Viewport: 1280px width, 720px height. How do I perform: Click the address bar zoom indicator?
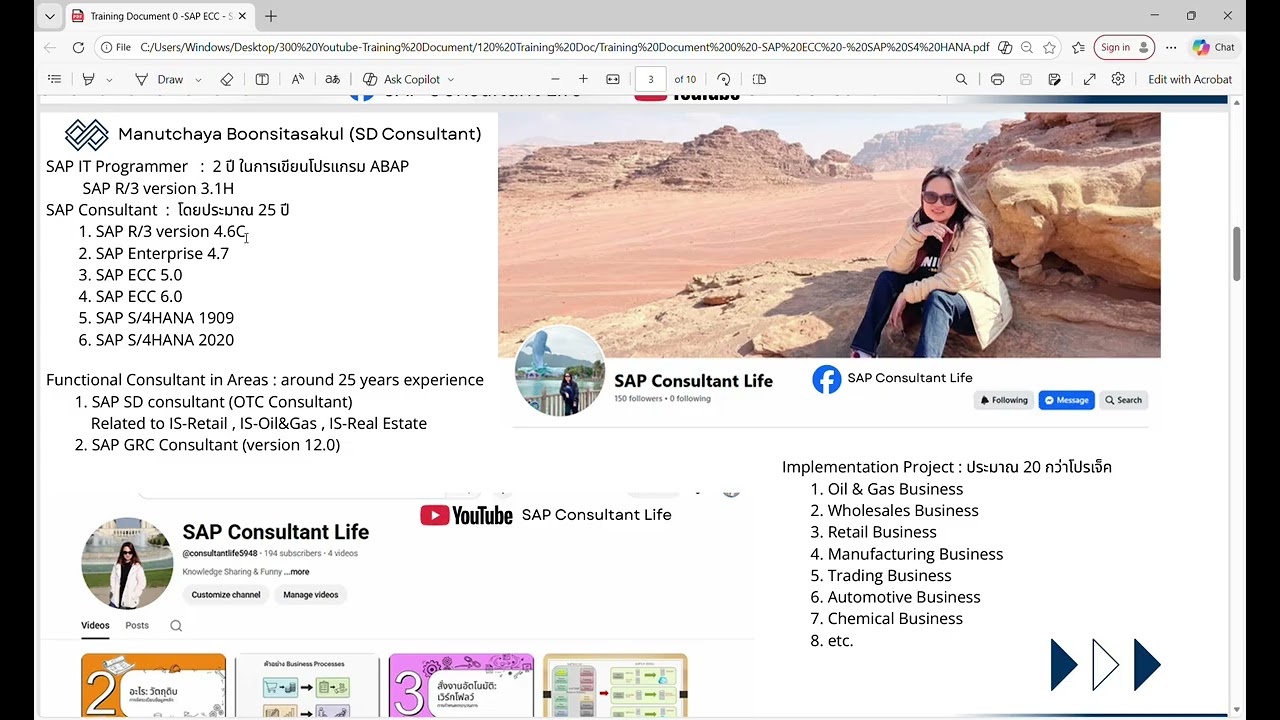1027,47
